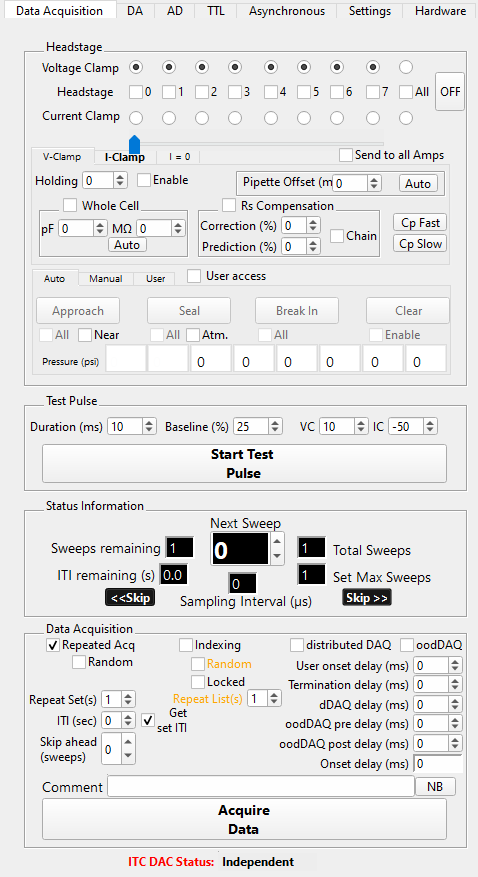This screenshot has height=877, width=478.
Task: Click the Acquire Data button
Action: pyautogui.click(x=244, y=819)
